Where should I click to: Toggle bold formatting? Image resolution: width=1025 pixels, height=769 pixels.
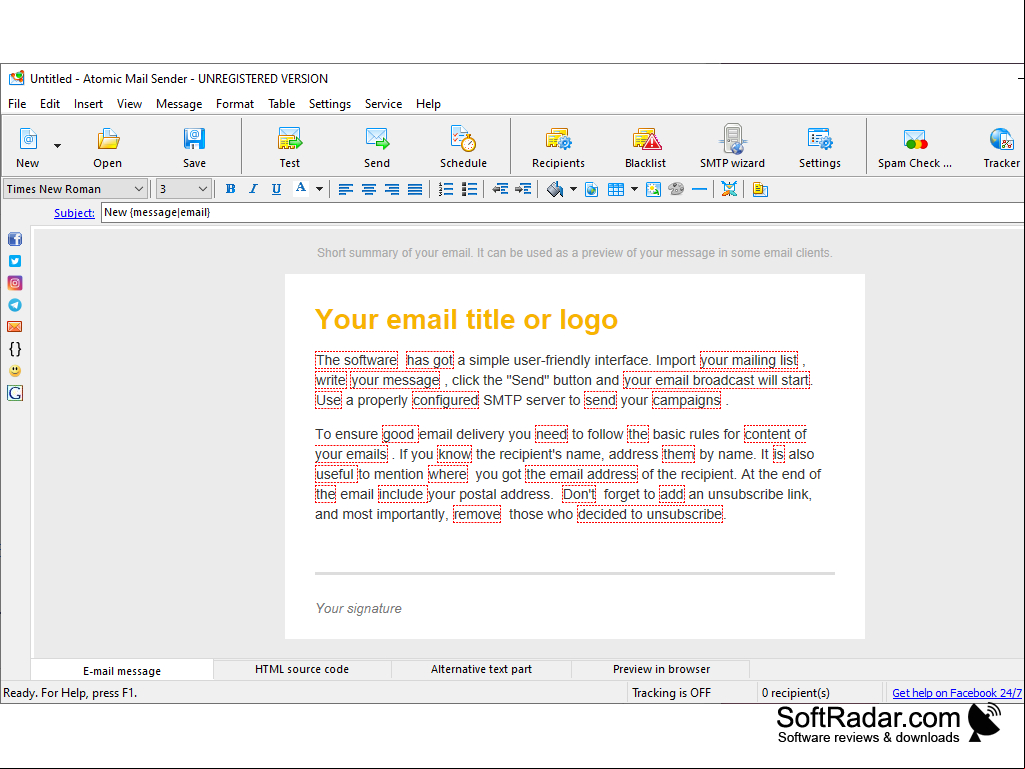[x=230, y=189]
